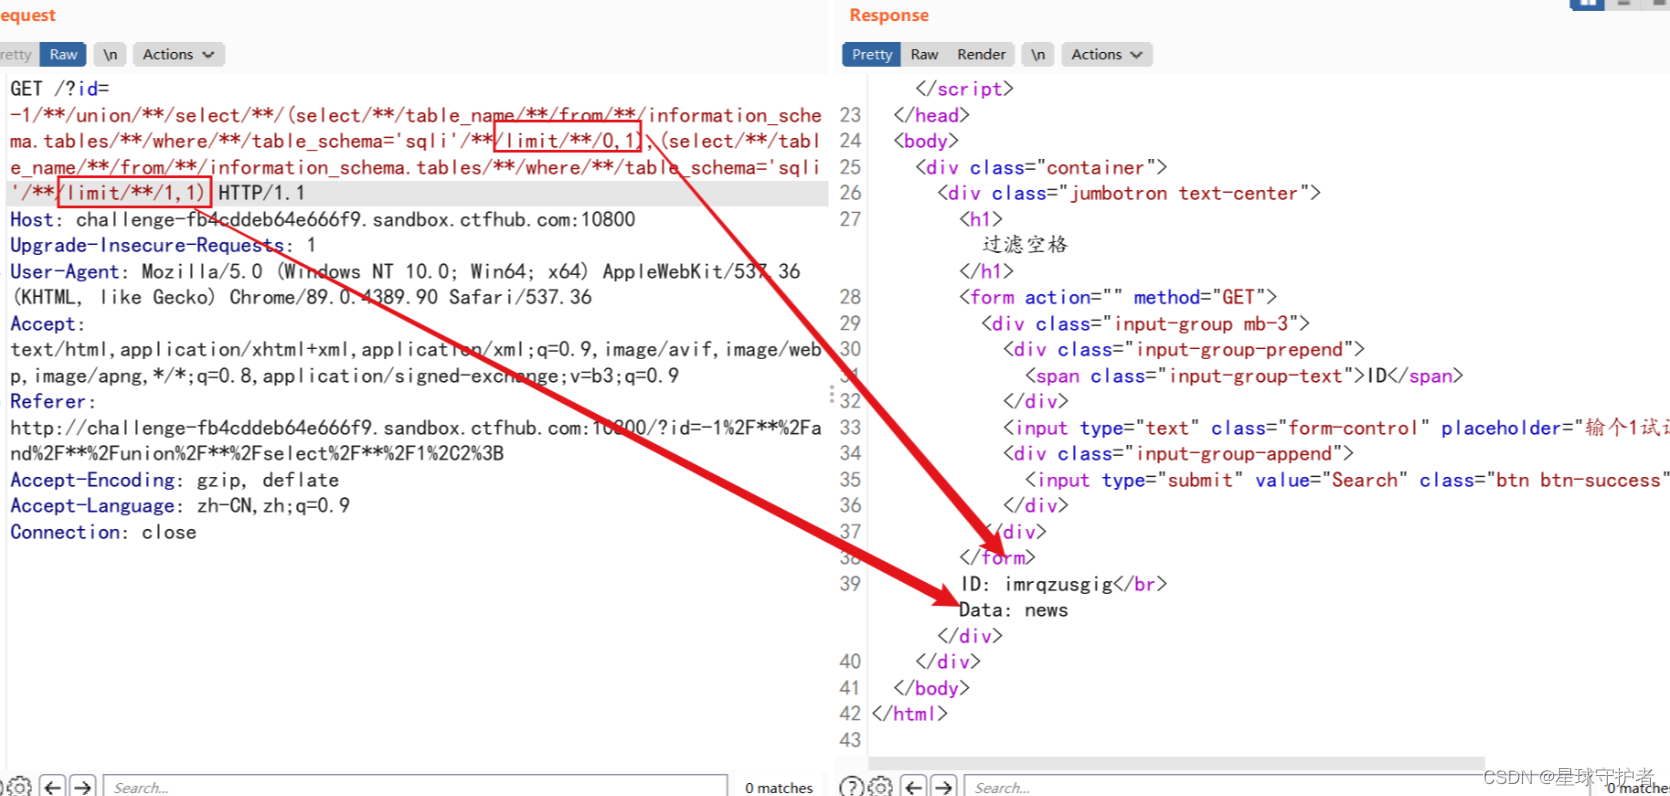Go to previous match in Request search

pos(54,787)
